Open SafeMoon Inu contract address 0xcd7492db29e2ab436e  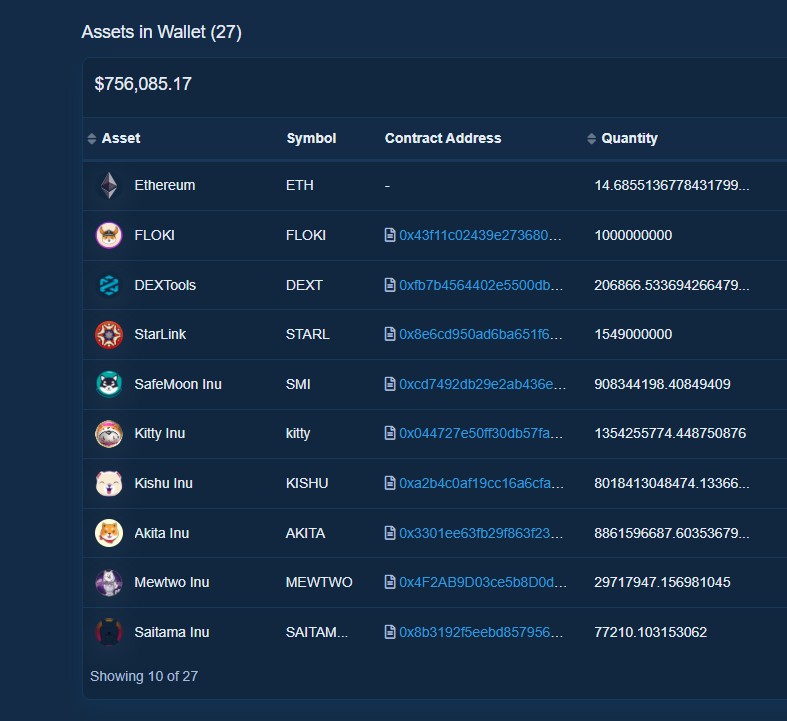tap(483, 384)
